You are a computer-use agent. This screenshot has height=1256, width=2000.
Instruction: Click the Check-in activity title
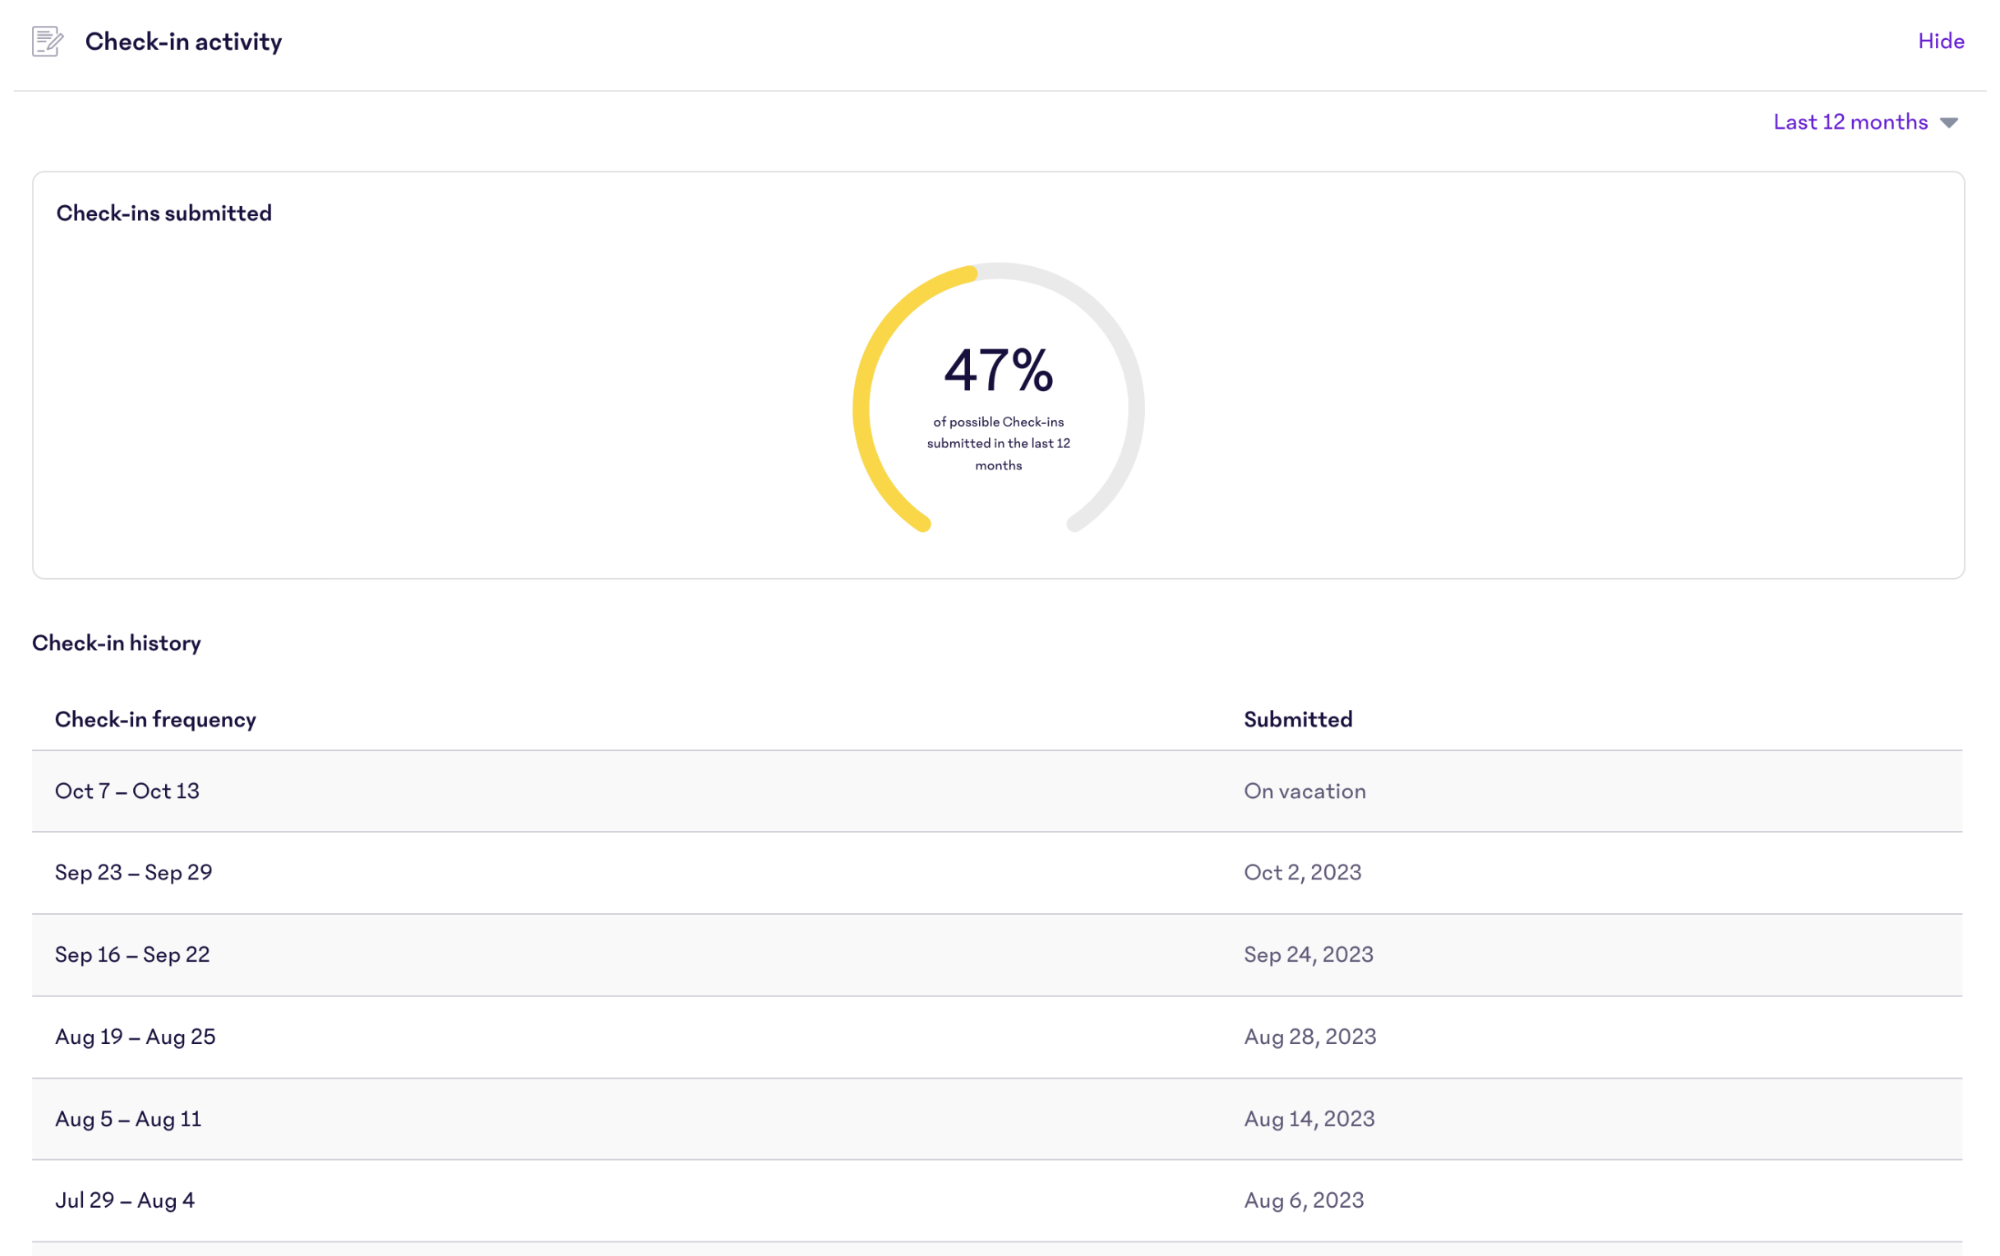pyautogui.click(x=183, y=41)
